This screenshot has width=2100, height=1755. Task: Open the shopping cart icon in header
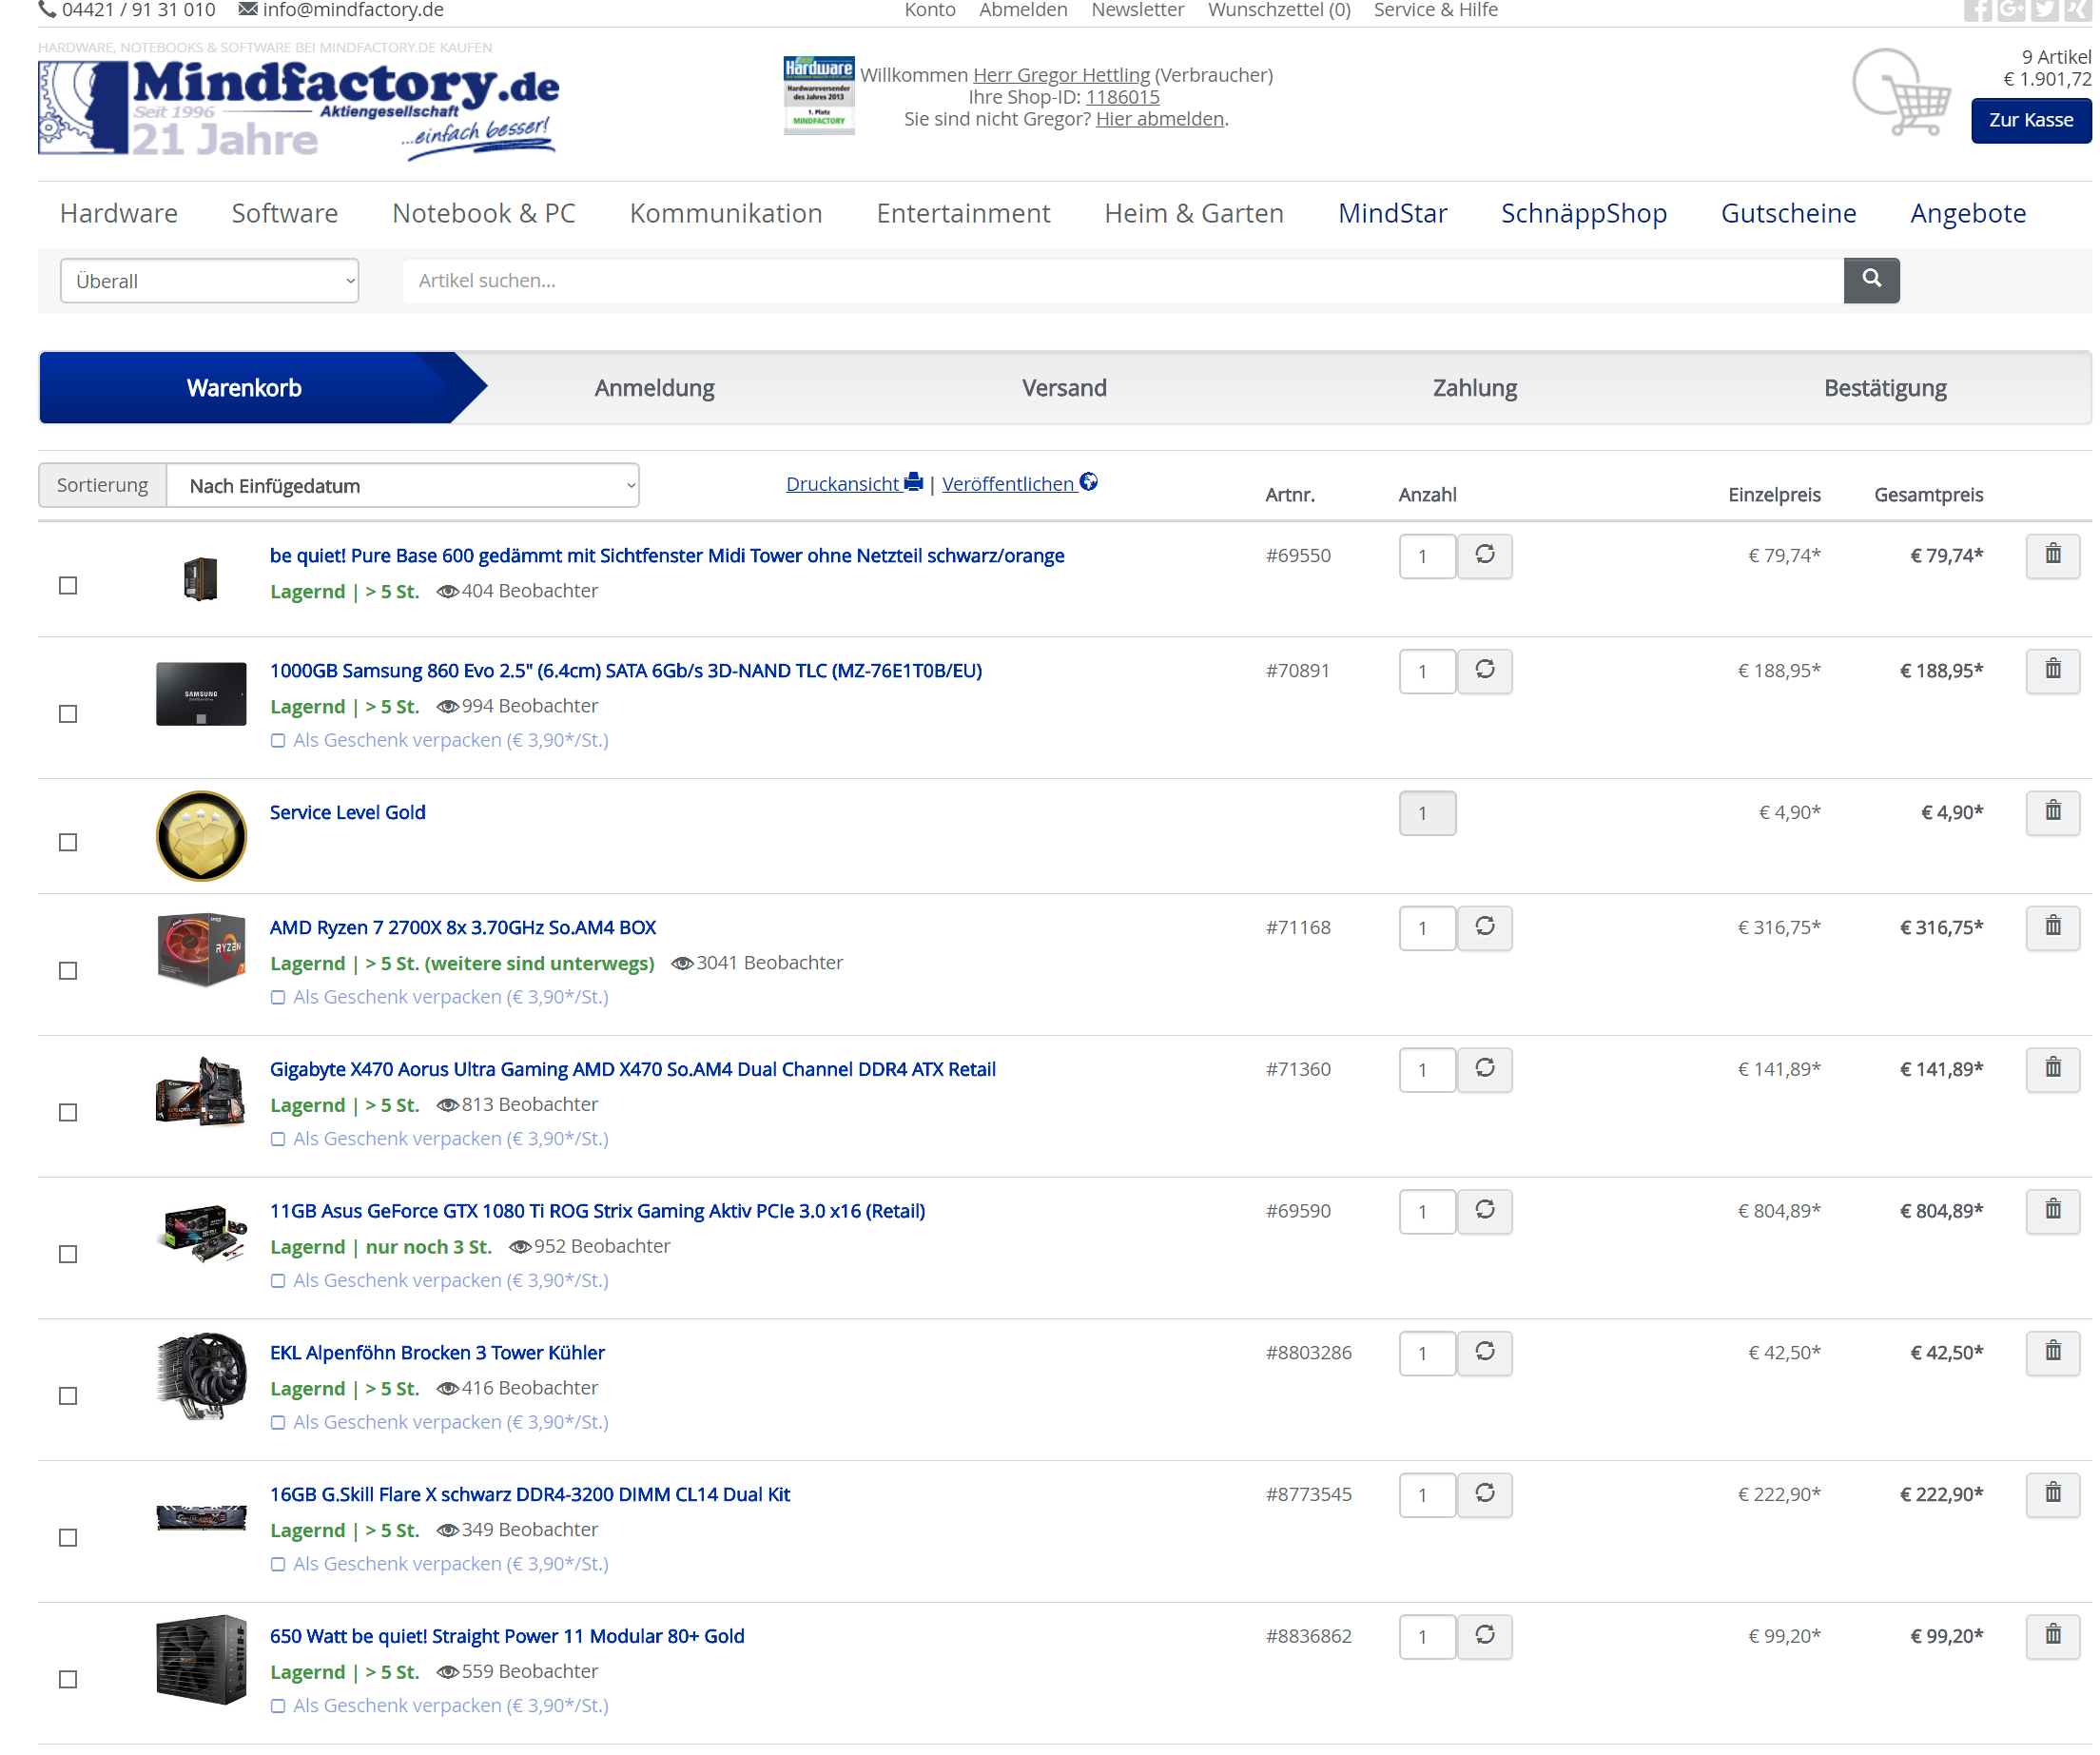tap(1902, 93)
